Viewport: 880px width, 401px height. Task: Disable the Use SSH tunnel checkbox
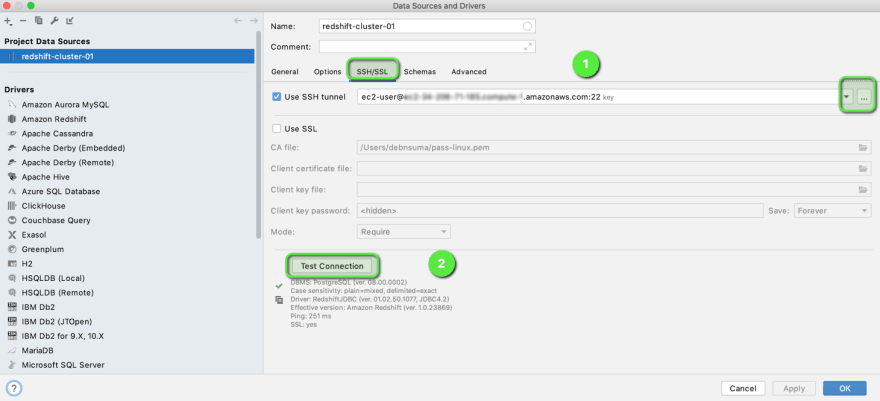point(276,96)
